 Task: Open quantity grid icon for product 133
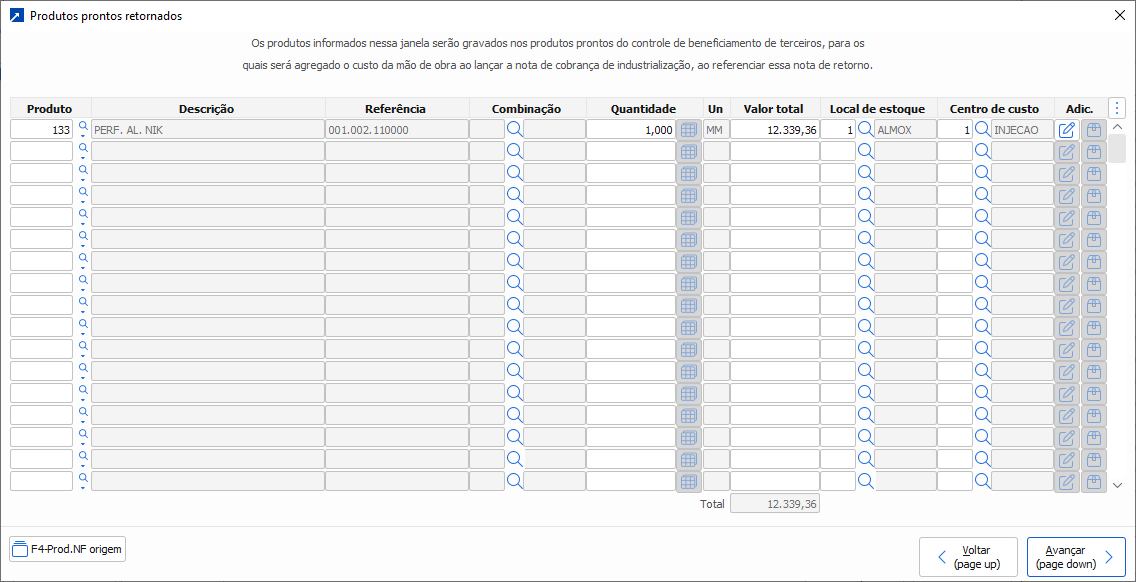pyautogui.click(x=689, y=129)
